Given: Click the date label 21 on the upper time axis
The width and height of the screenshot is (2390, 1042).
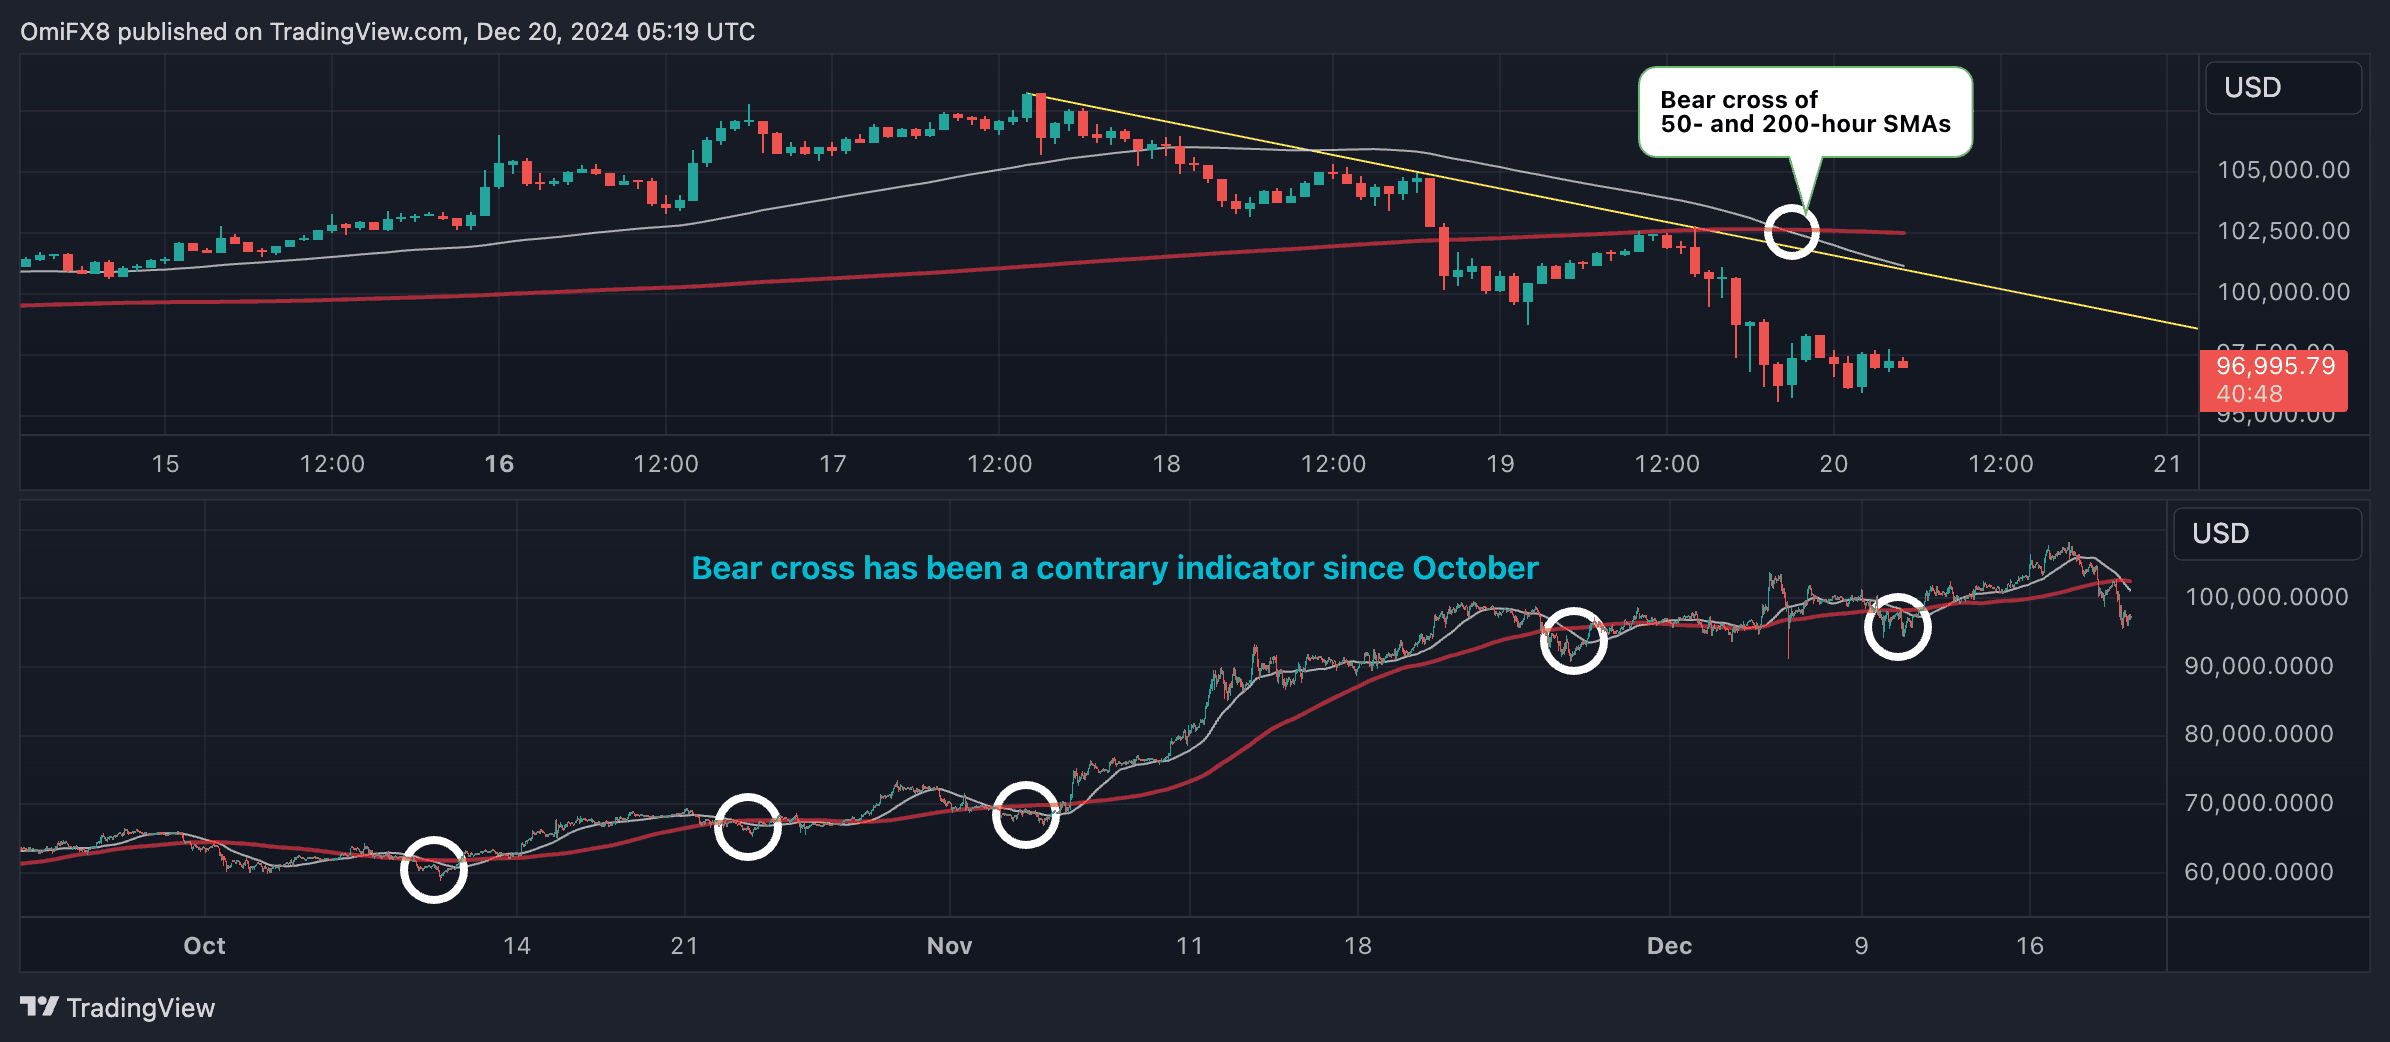Looking at the screenshot, I should click(x=2167, y=464).
